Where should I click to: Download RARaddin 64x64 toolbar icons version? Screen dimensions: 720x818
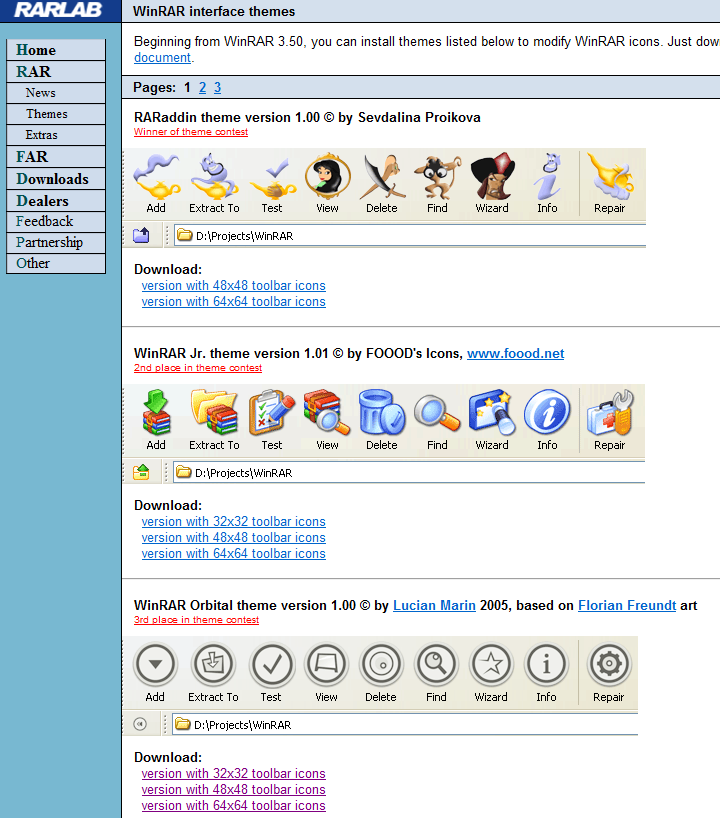pyautogui.click(x=234, y=302)
